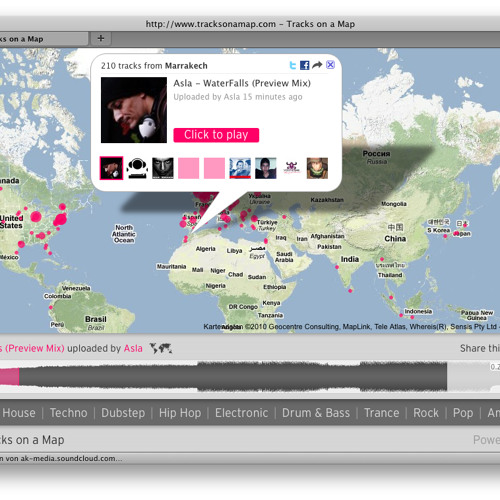Open the Asla uploader link in player bar
Screen dimensions: 500x500
(x=133, y=348)
